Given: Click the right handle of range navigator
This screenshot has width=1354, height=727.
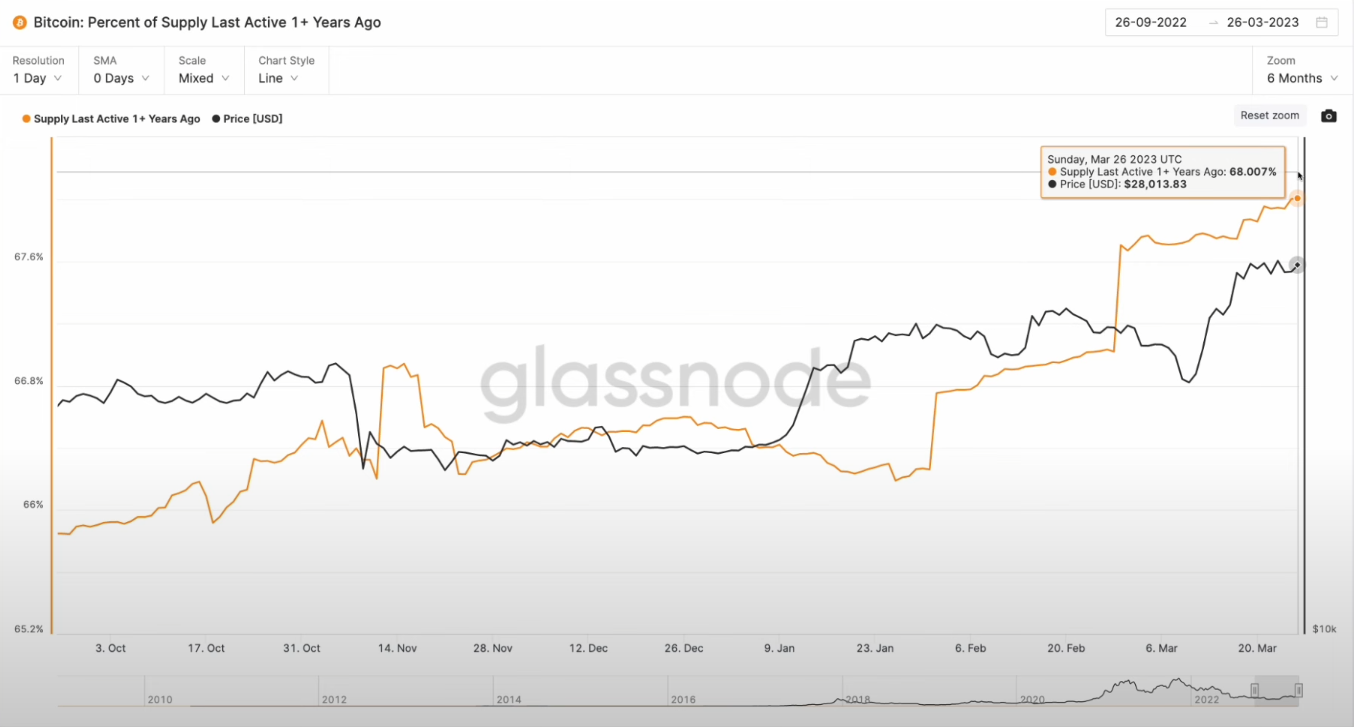Looking at the screenshot, I should pos(1299,690).
